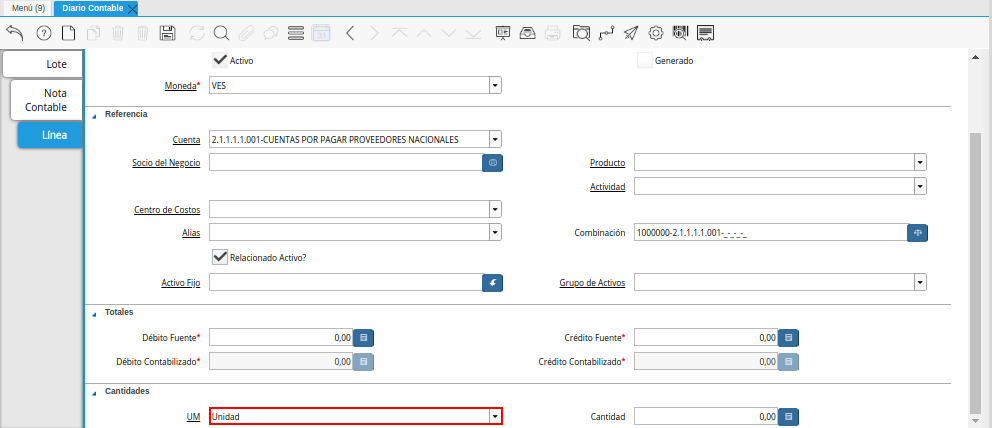992x428 pixels.
Task: Open Combinación account dialog button
Action: pyautogui.click(x=917, y=233)
